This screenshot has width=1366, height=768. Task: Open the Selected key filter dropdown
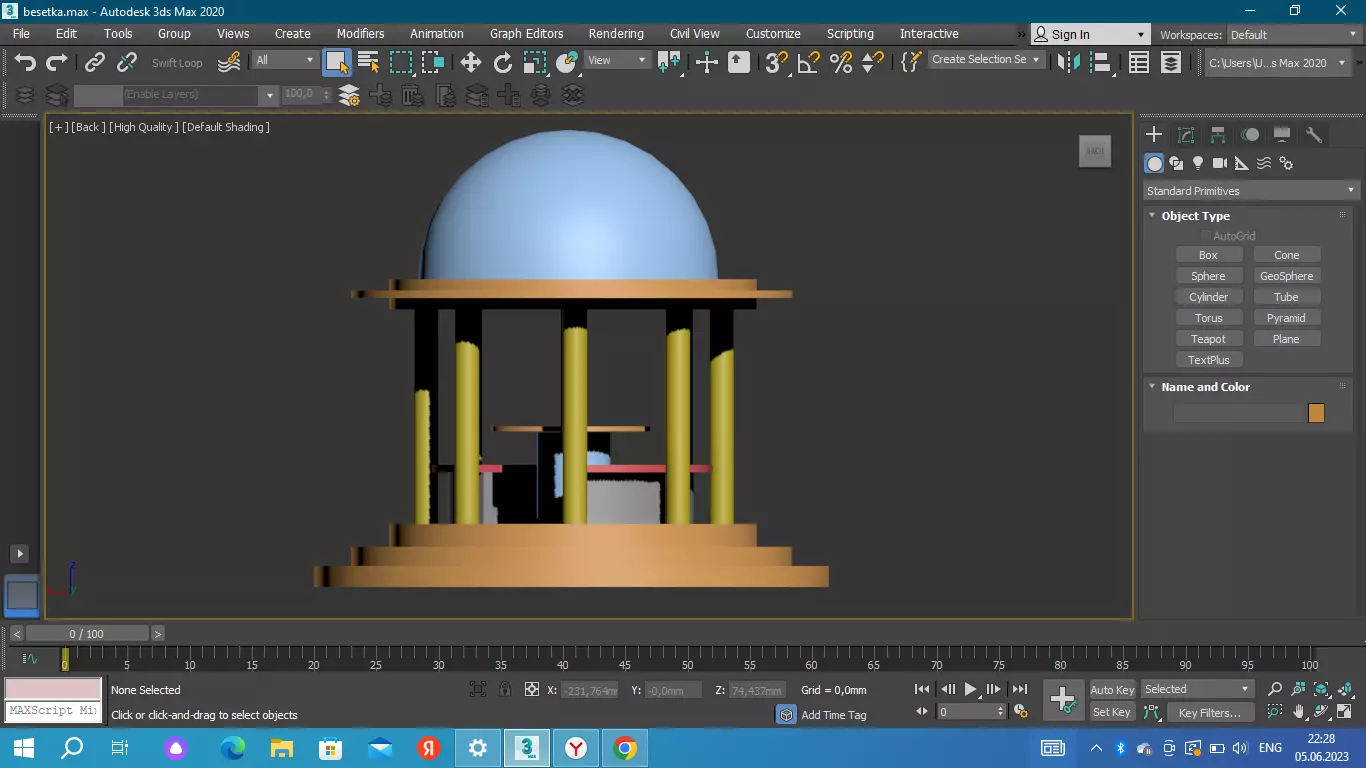click(1197, 689)
